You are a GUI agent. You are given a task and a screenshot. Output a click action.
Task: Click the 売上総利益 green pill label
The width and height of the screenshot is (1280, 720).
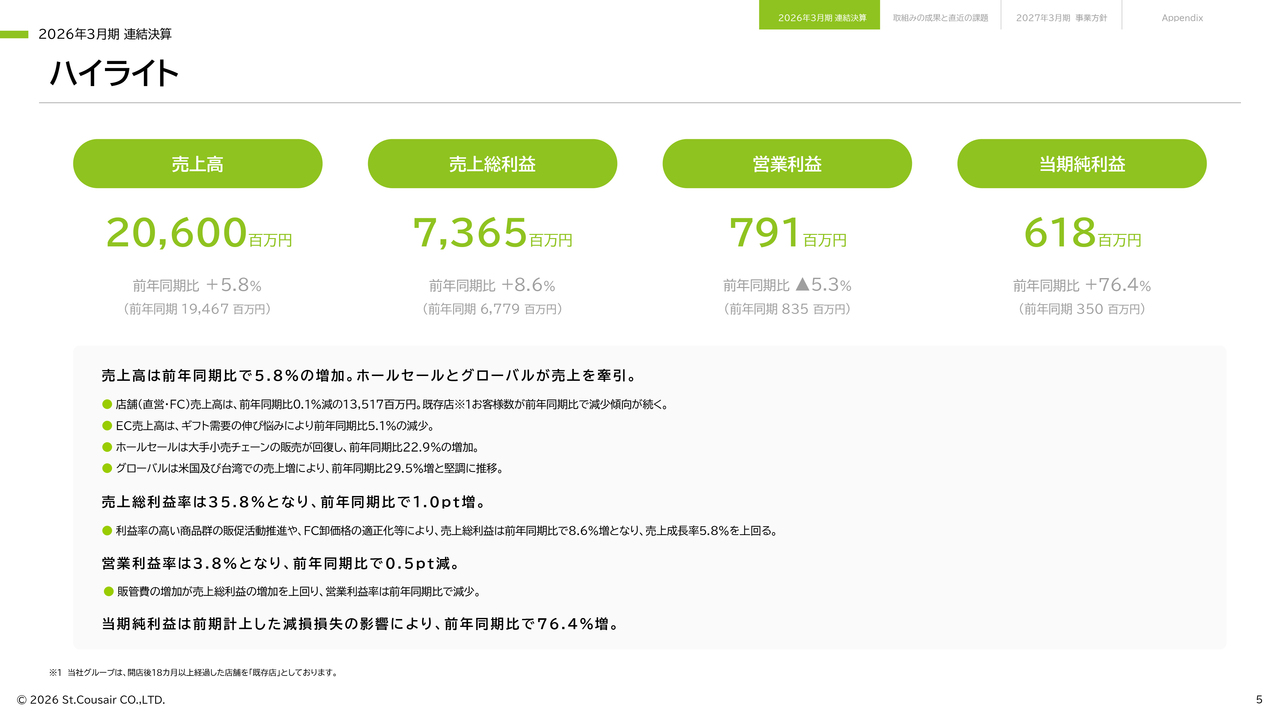tap(492, 164)
